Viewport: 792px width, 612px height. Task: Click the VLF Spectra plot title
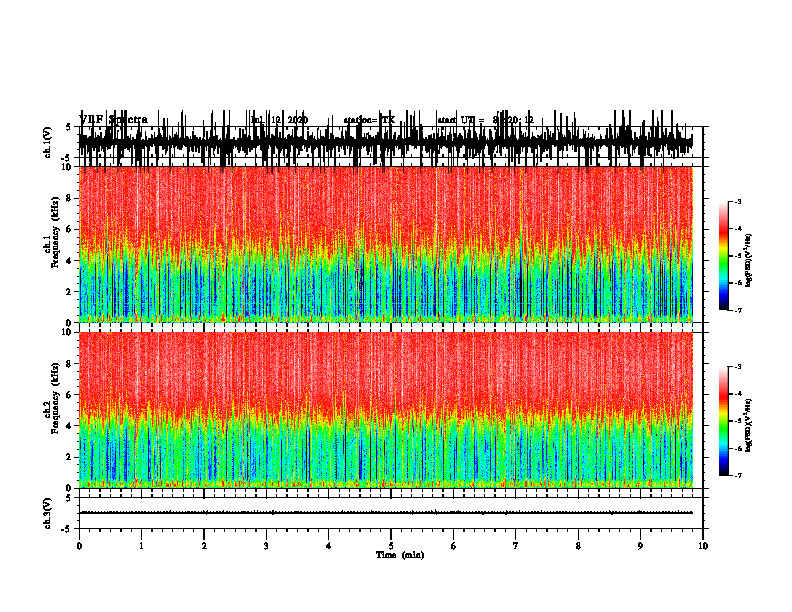[114, 120]
